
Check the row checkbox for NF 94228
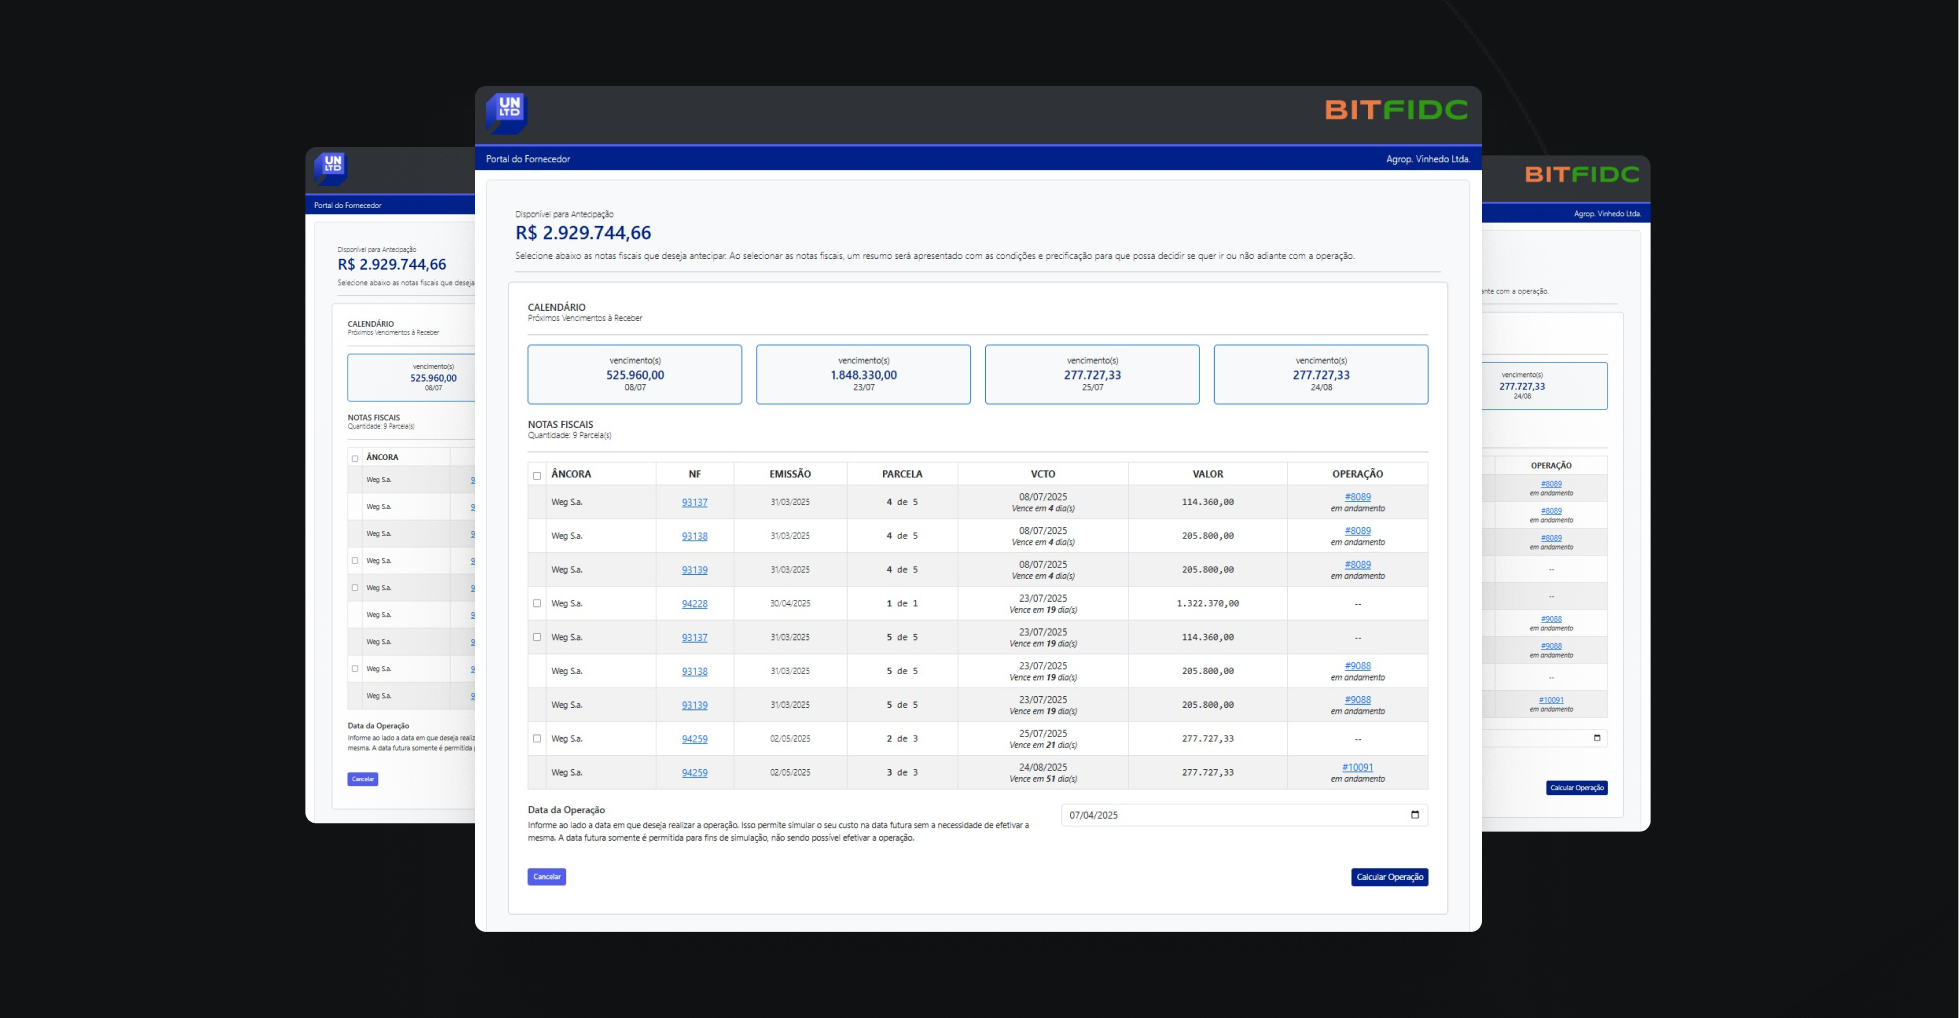point(537,603)
